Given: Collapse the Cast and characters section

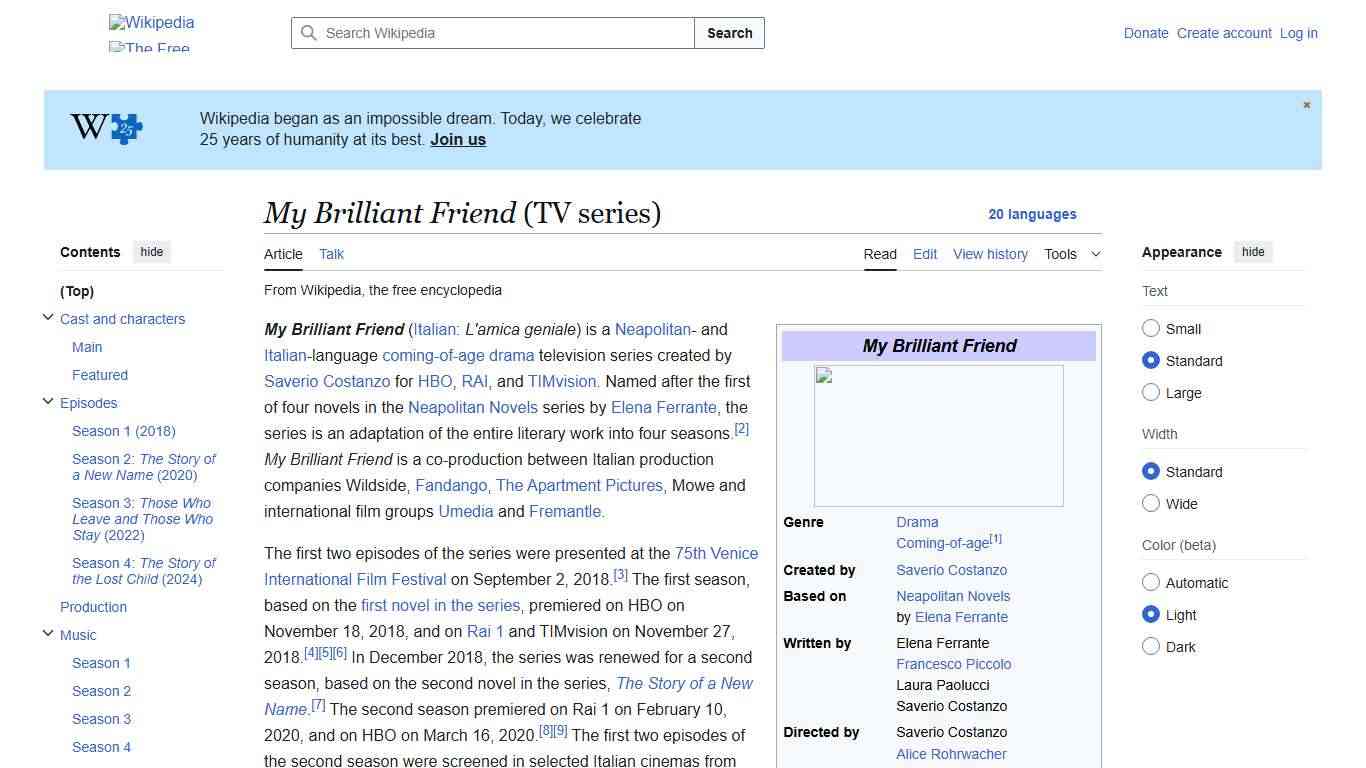Looking at the screenshot, I should (x=48, y=317).
